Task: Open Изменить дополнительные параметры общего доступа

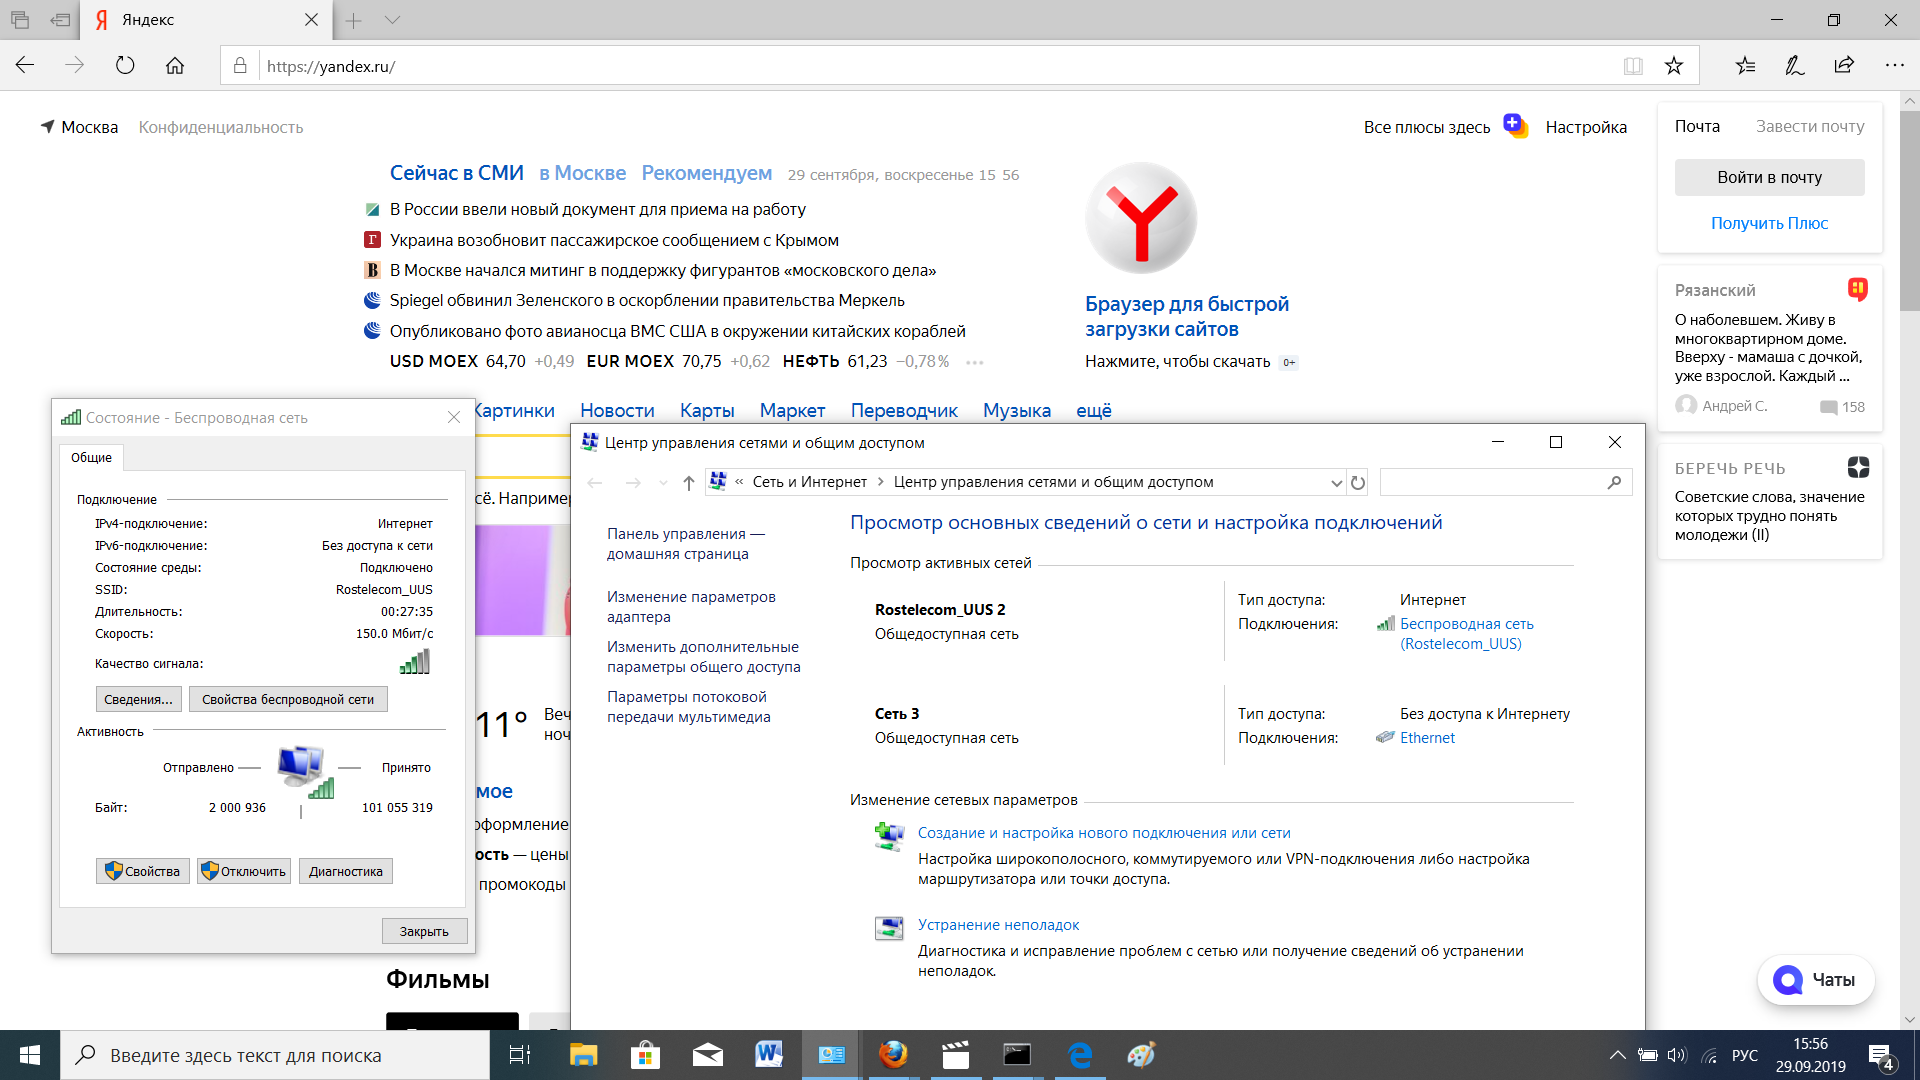Action: 703,657
